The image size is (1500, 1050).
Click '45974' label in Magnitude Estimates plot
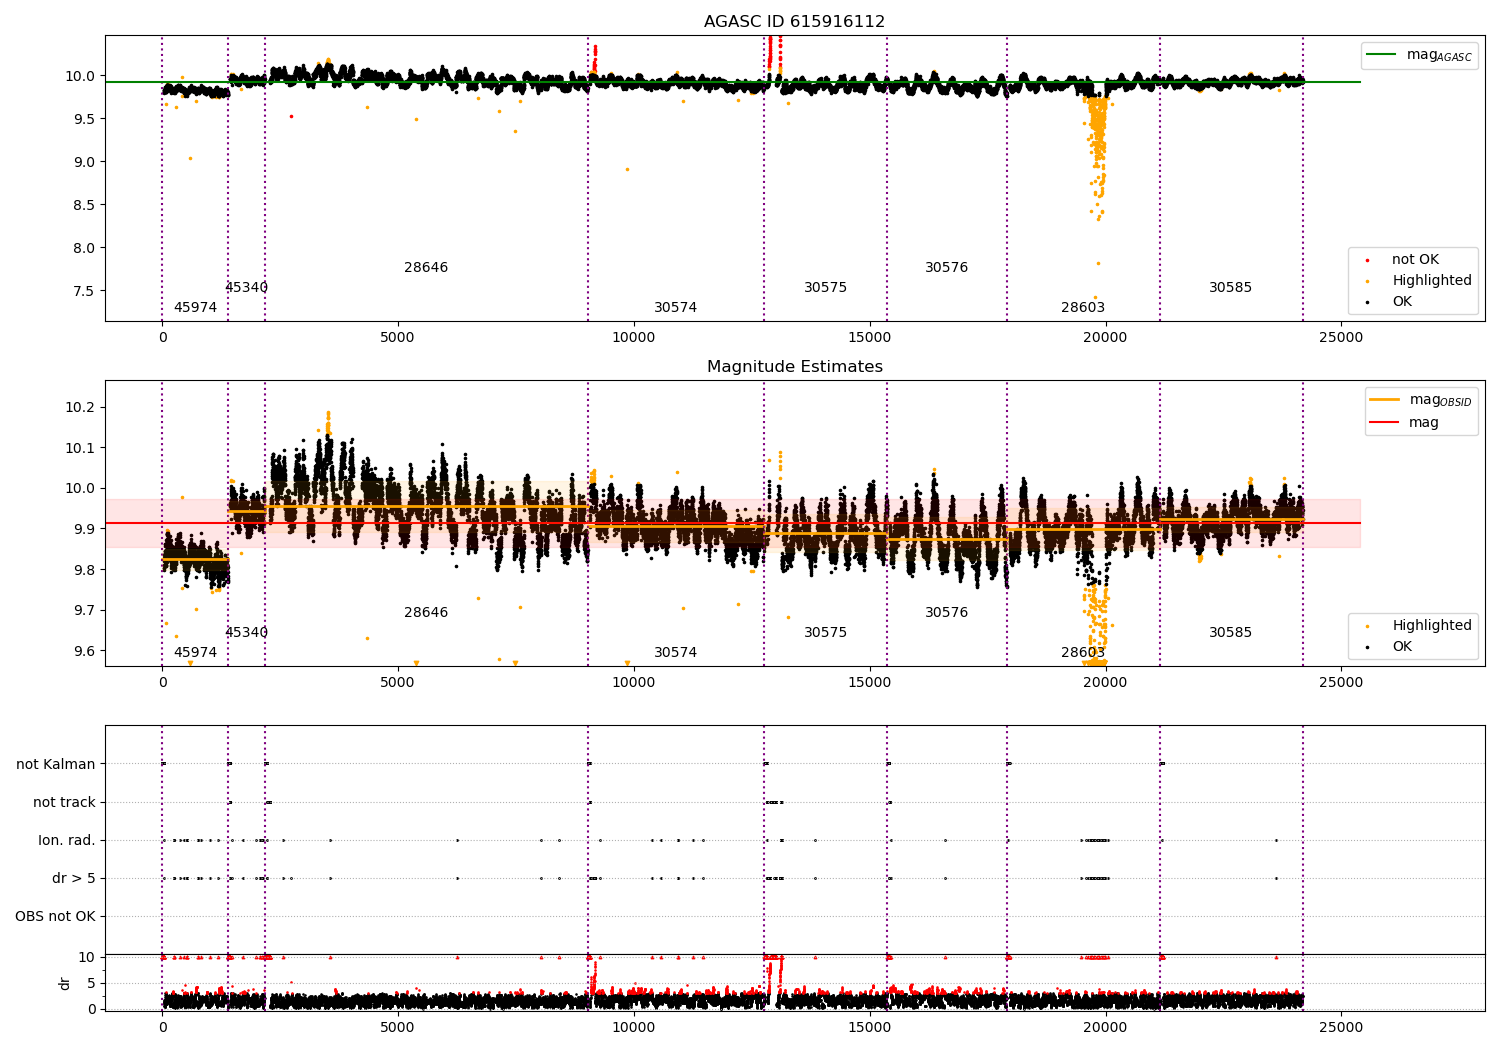coord(195,653)
